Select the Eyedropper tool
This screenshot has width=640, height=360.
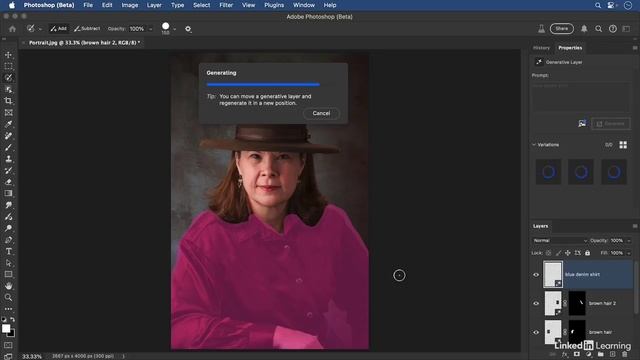tap(8, 124)
